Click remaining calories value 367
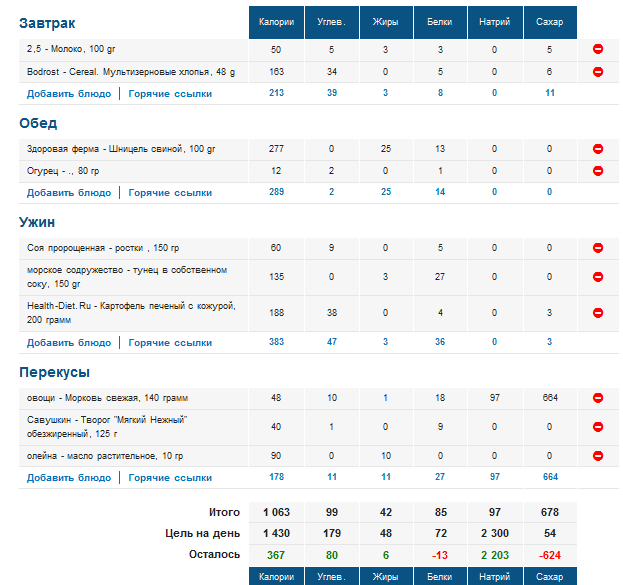This screenshot has width=623, height=585. tap(276, 555)
